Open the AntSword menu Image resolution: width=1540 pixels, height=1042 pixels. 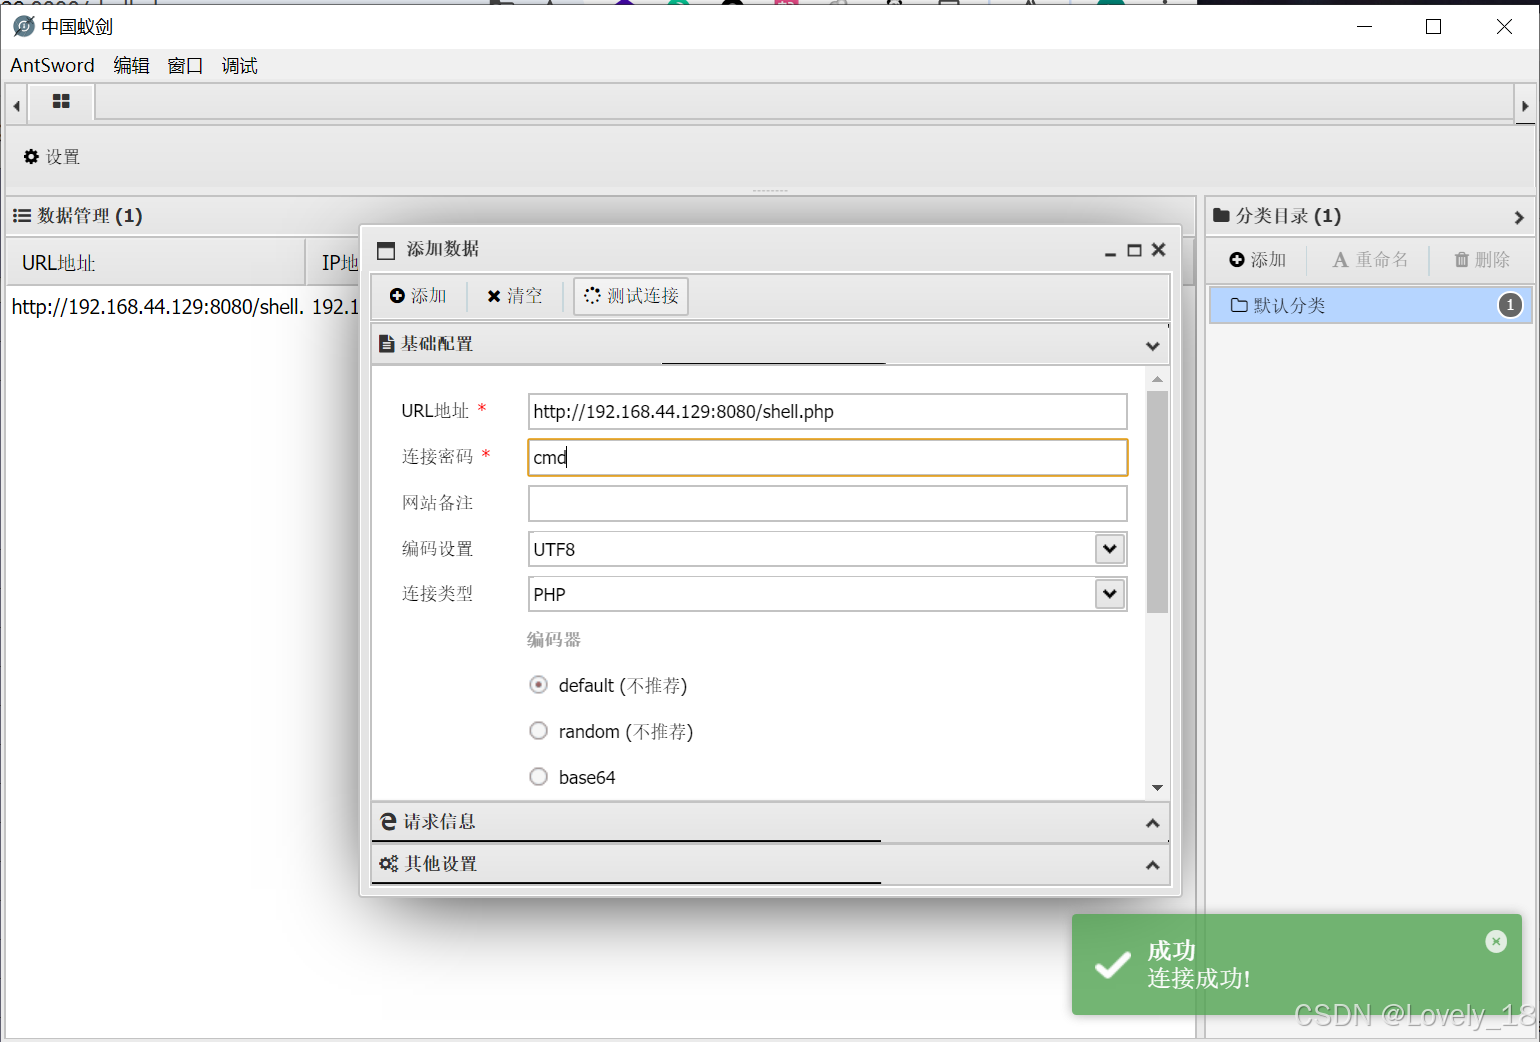pos(52,65)
